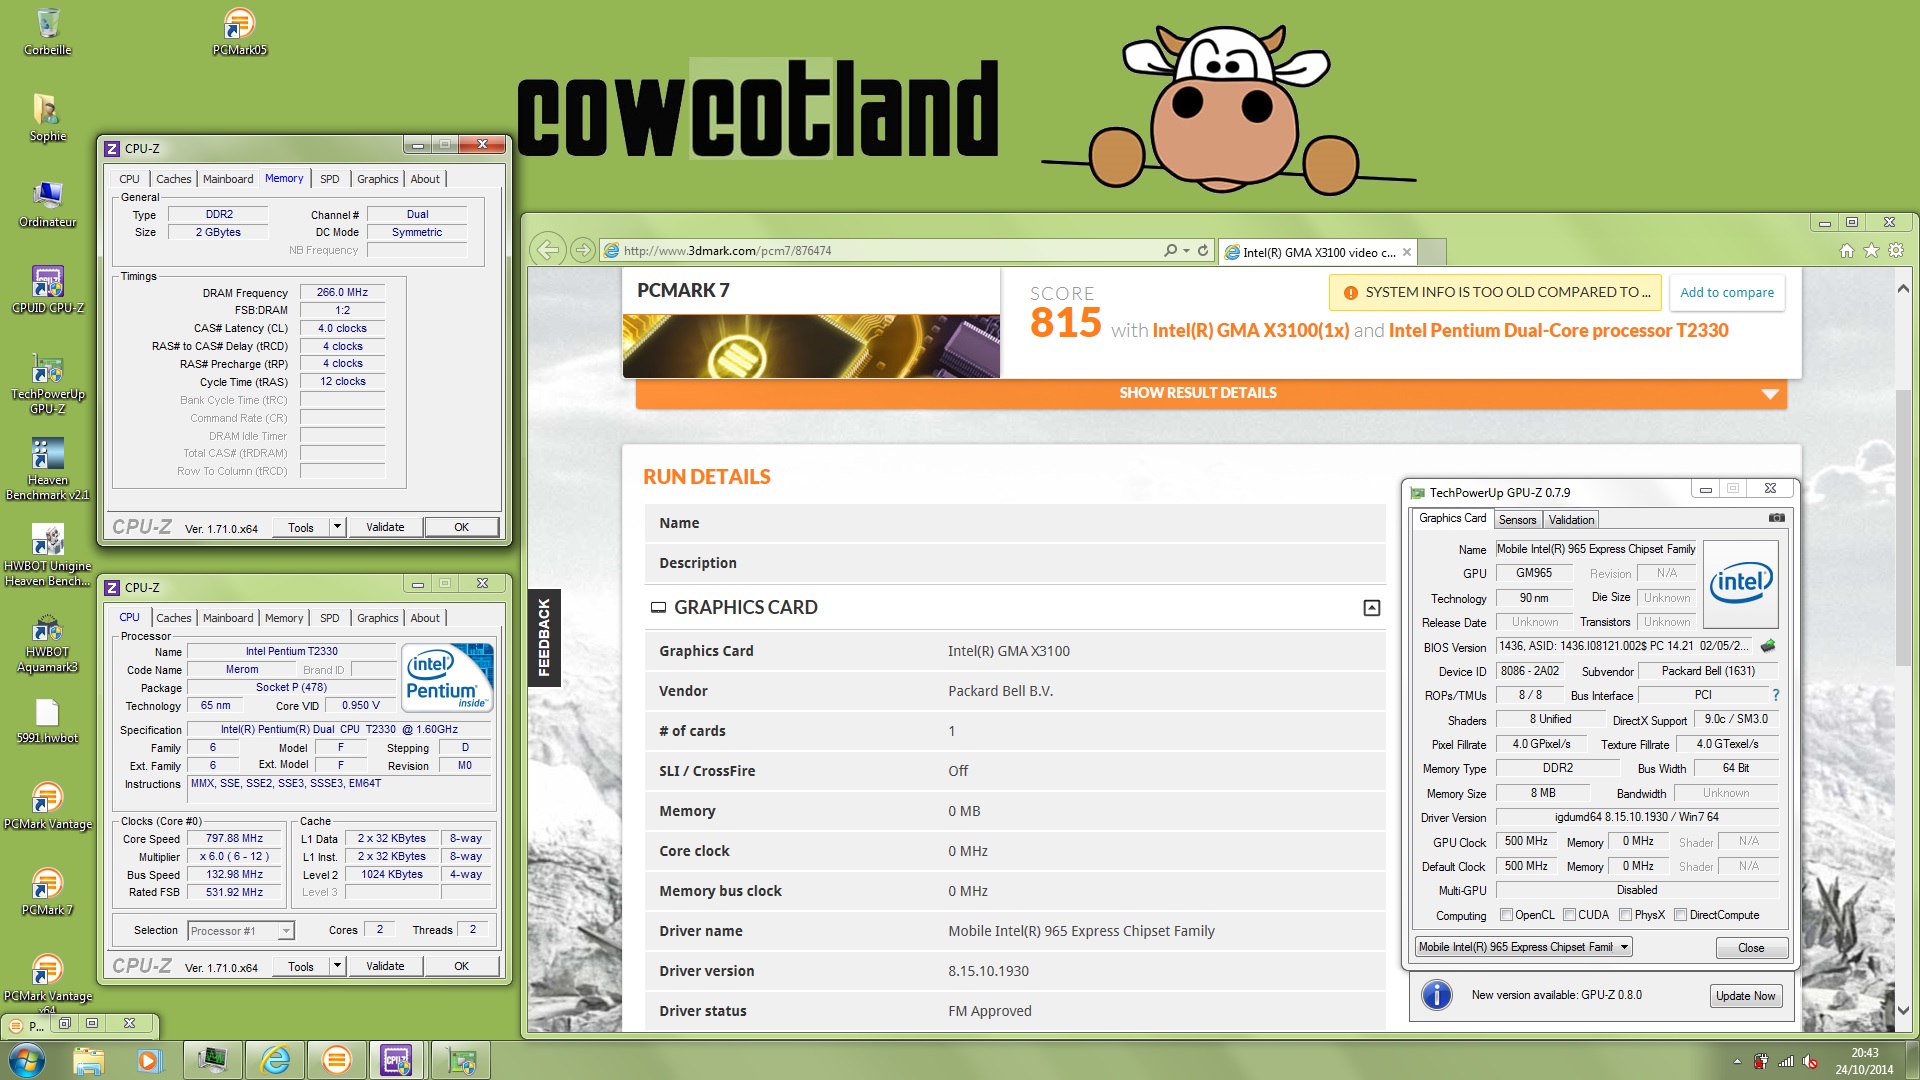The width and height of the screenshot is (1920, 1080).
Task: Open Corbeille recycle bin desktop icon
Action: [x=47, y=32]
